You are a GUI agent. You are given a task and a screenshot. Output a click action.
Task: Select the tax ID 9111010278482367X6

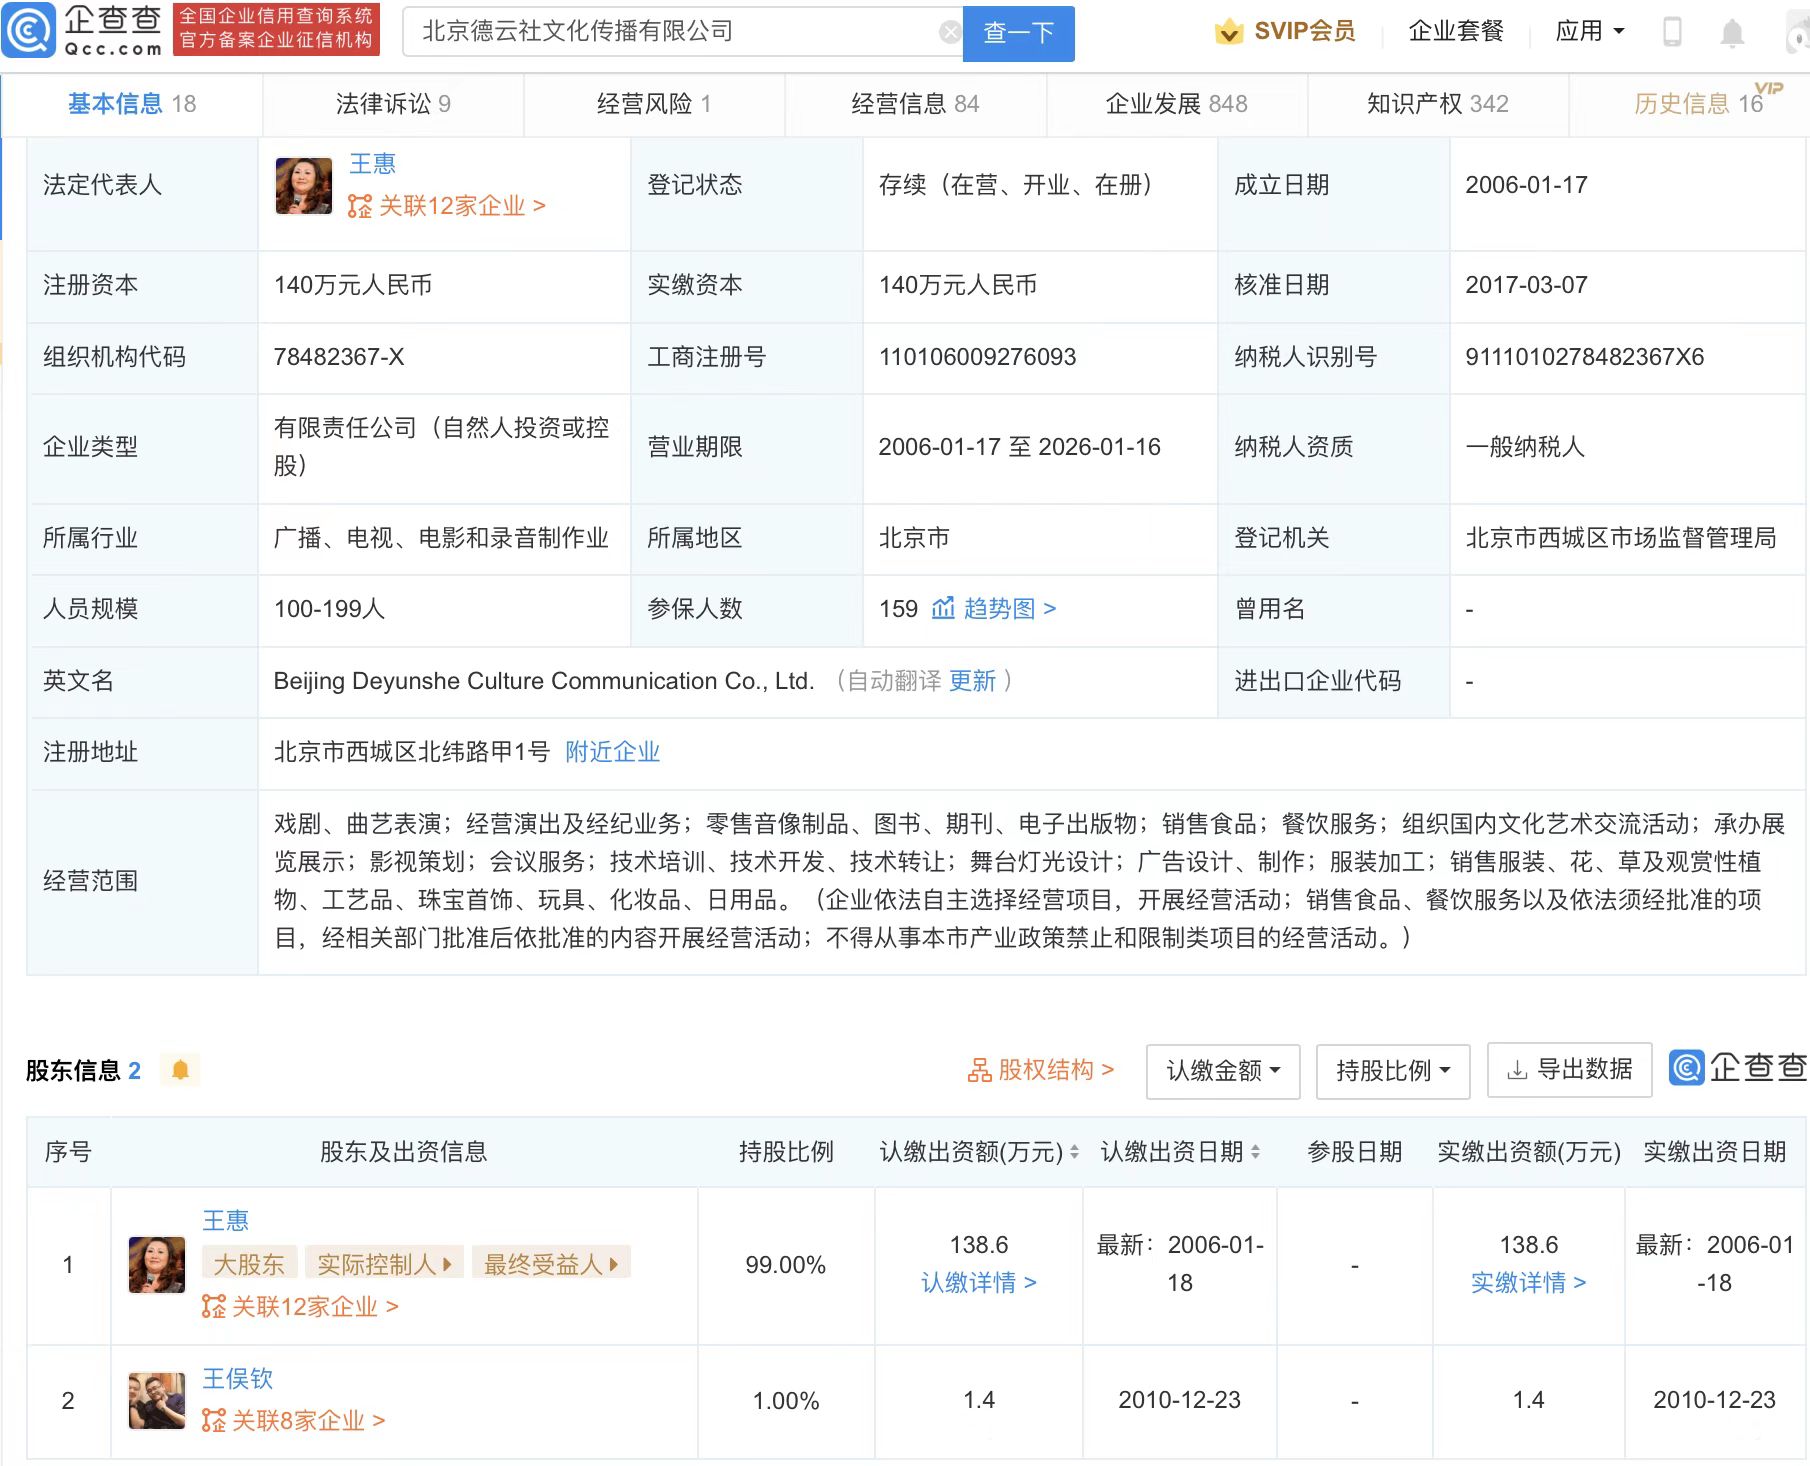tap(1584, 357)
